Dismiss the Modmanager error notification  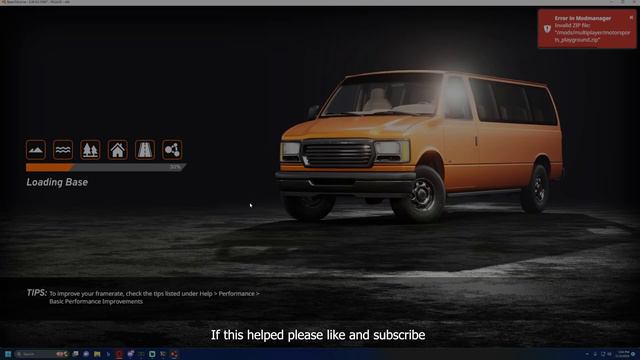click(x=631, y=18)
